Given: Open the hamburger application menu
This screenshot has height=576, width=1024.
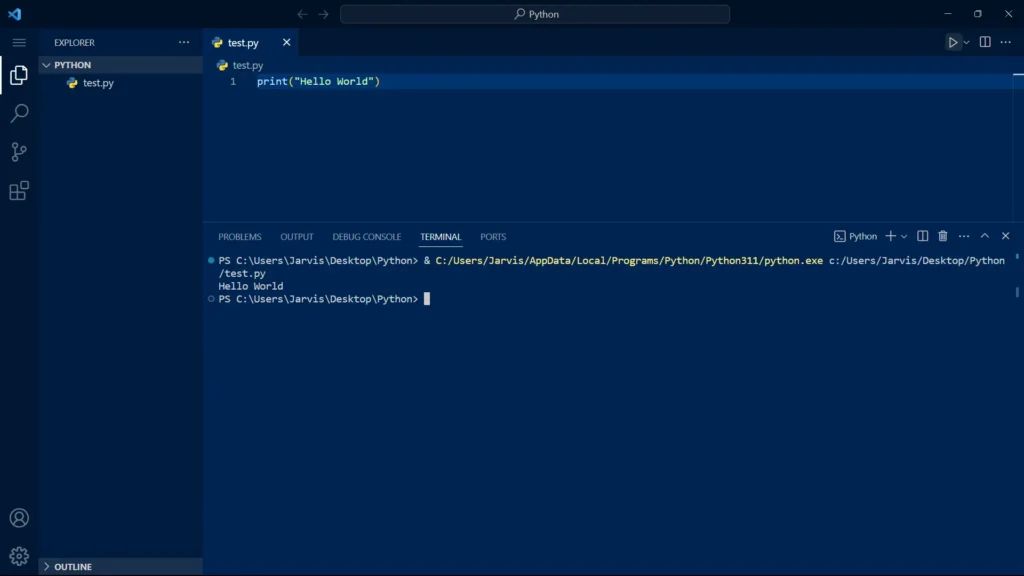Looking at the screenshot, I should pyautogui.click(x=19, y=42).
